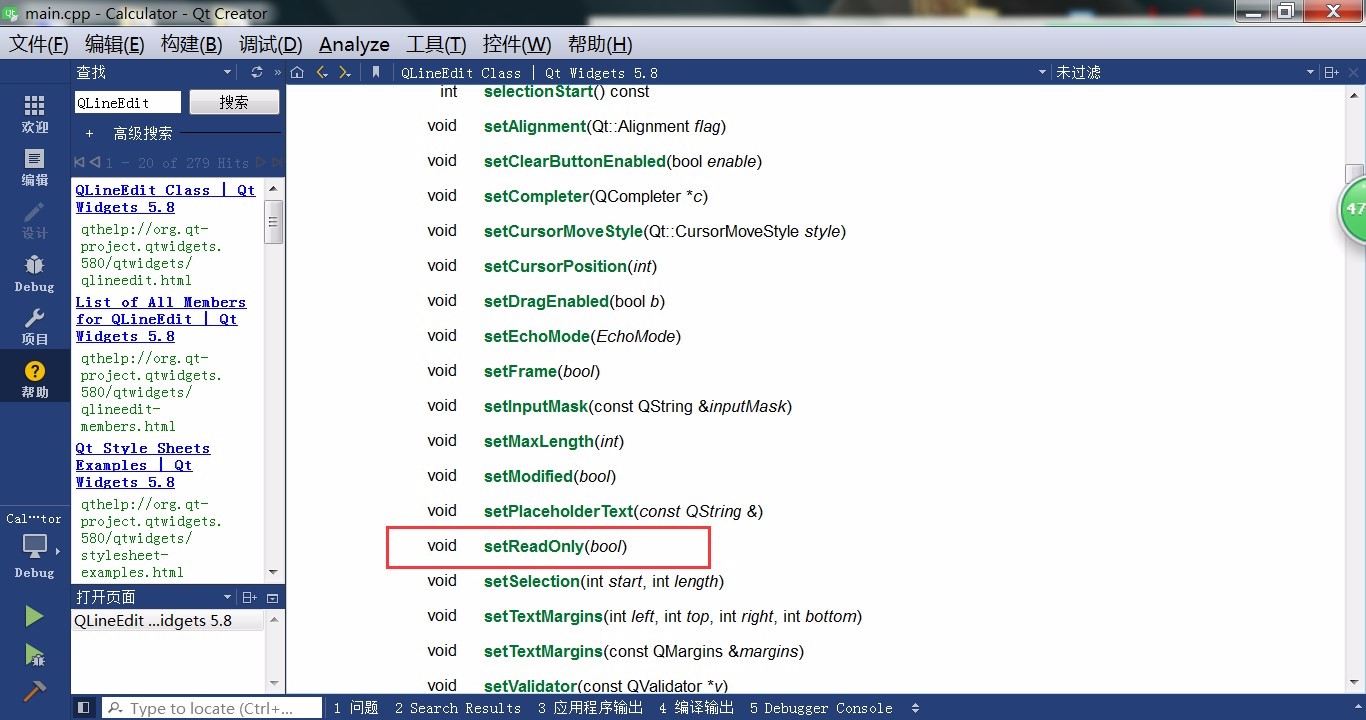1366x720 pixels.
Task: Click the QLineEdit search text field
Action: pos(128,102)
